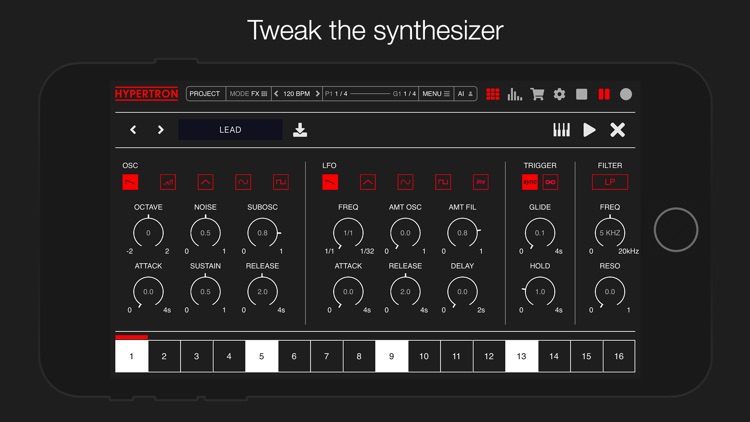750x422 pixels.
Task: Go to next preset arrow
Action: tap(160, 130)
